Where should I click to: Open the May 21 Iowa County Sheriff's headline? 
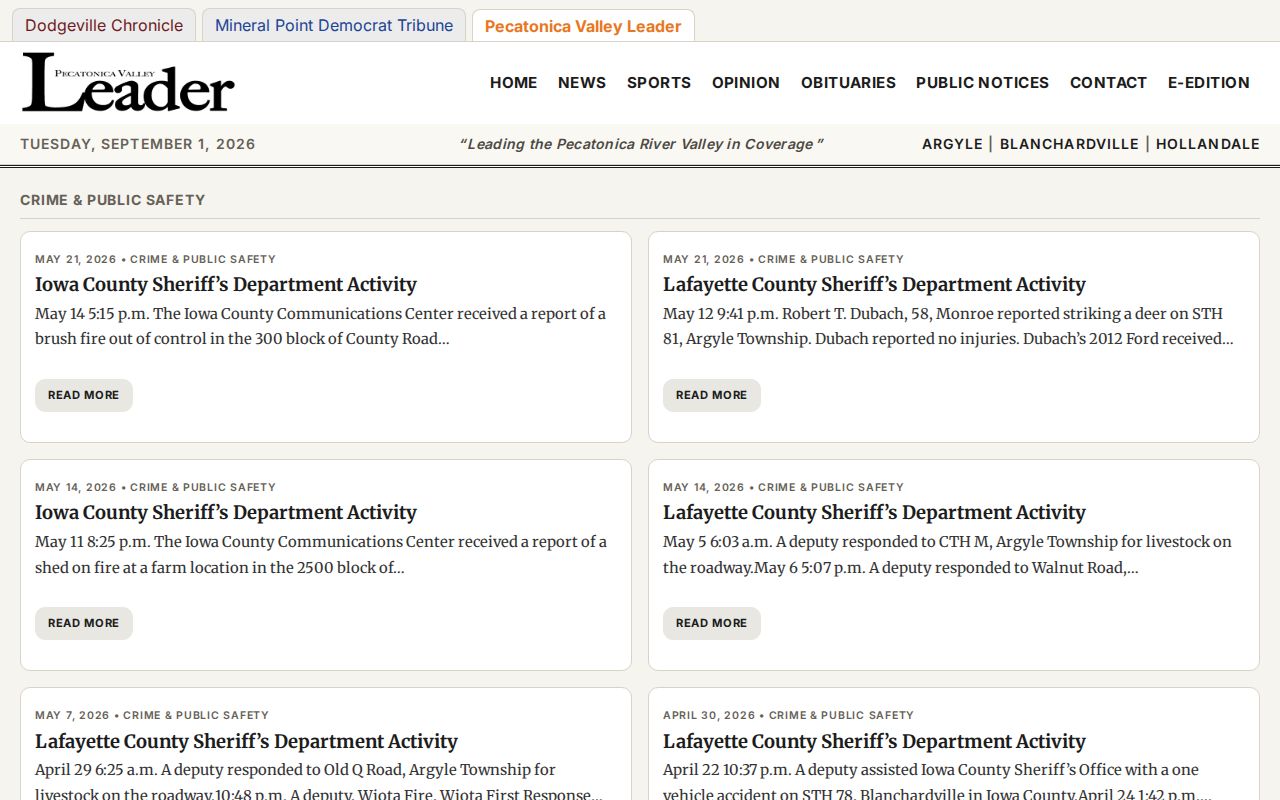point(226,285)
